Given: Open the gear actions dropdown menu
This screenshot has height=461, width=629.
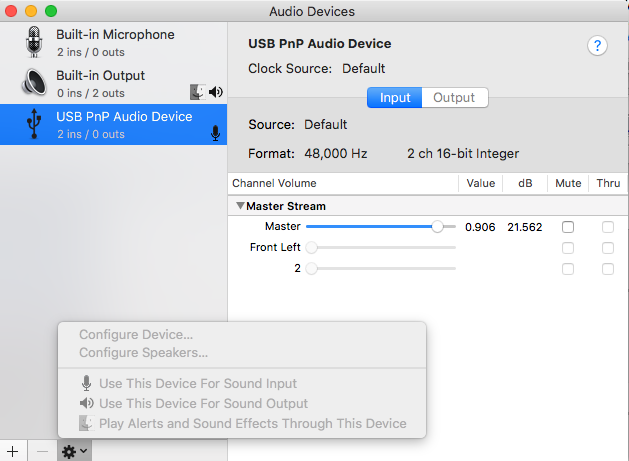Looking at the screenshot, I should (74, 451).
